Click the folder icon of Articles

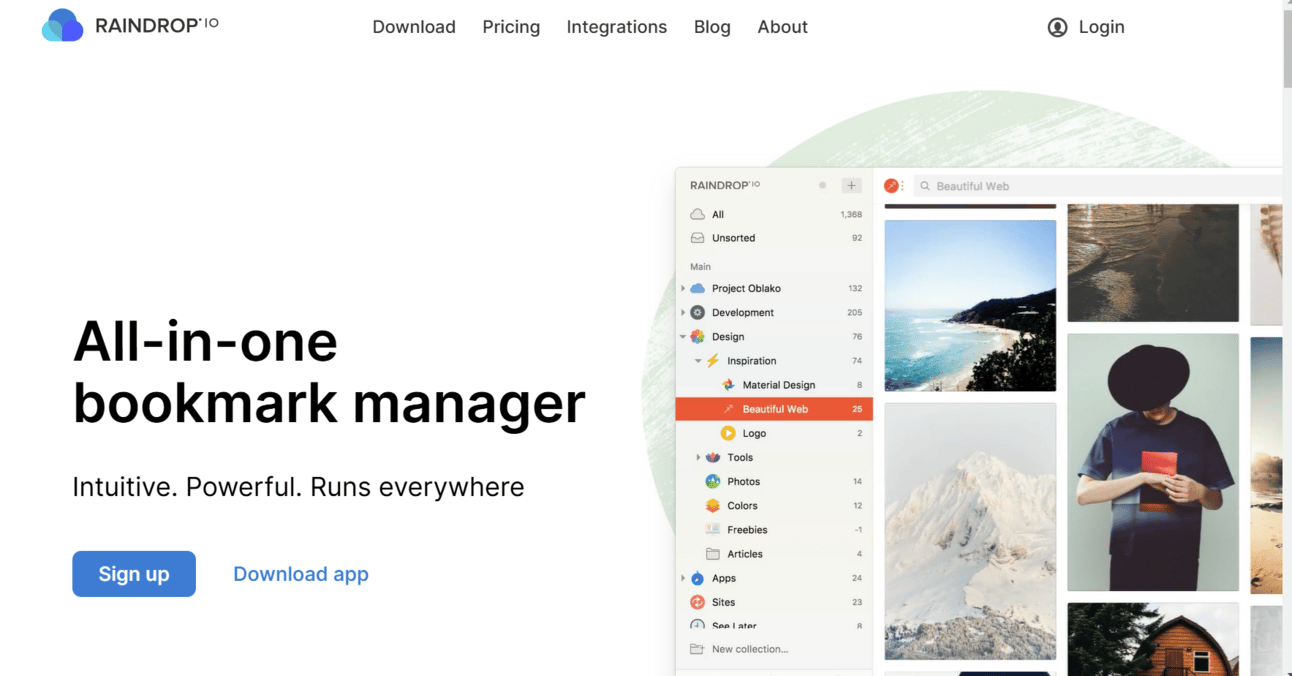pyautogui.click(x=713, y=554)
